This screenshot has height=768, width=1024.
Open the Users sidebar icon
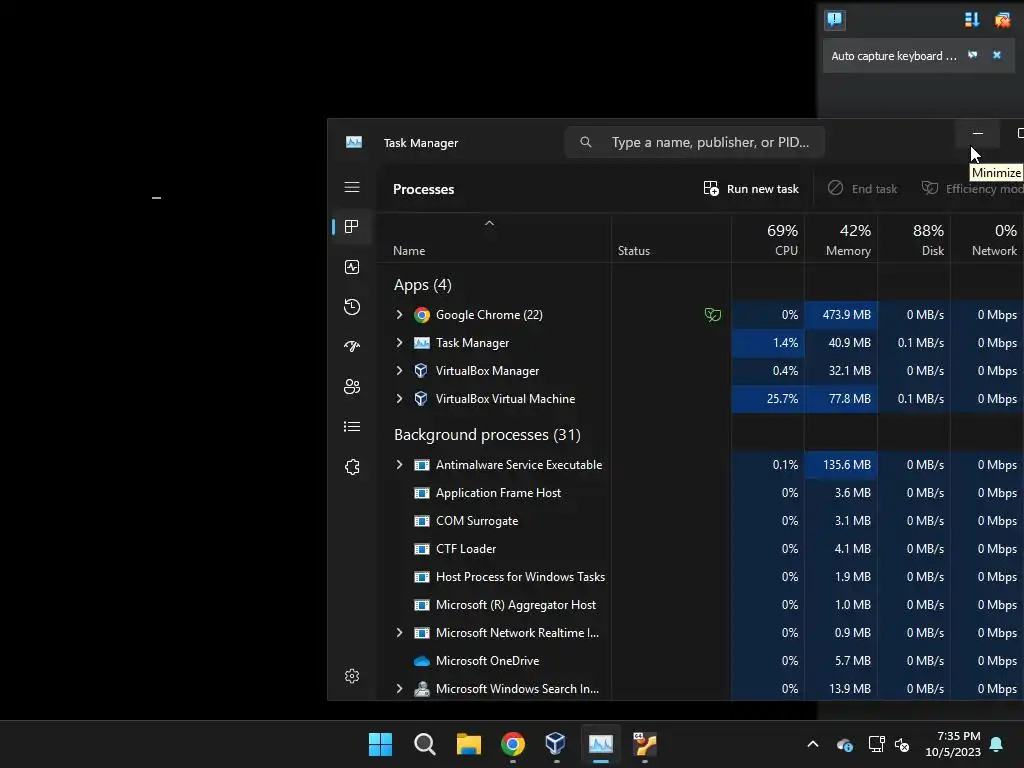(x=352, y=387)
